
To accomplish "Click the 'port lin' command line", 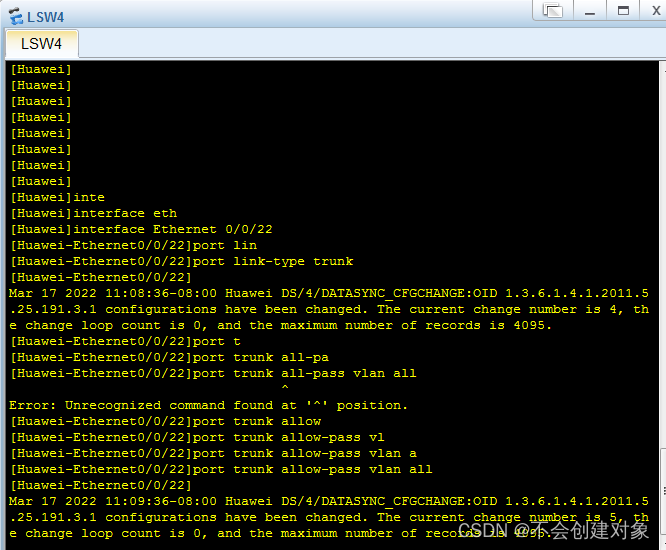I will tap(133, 245).
